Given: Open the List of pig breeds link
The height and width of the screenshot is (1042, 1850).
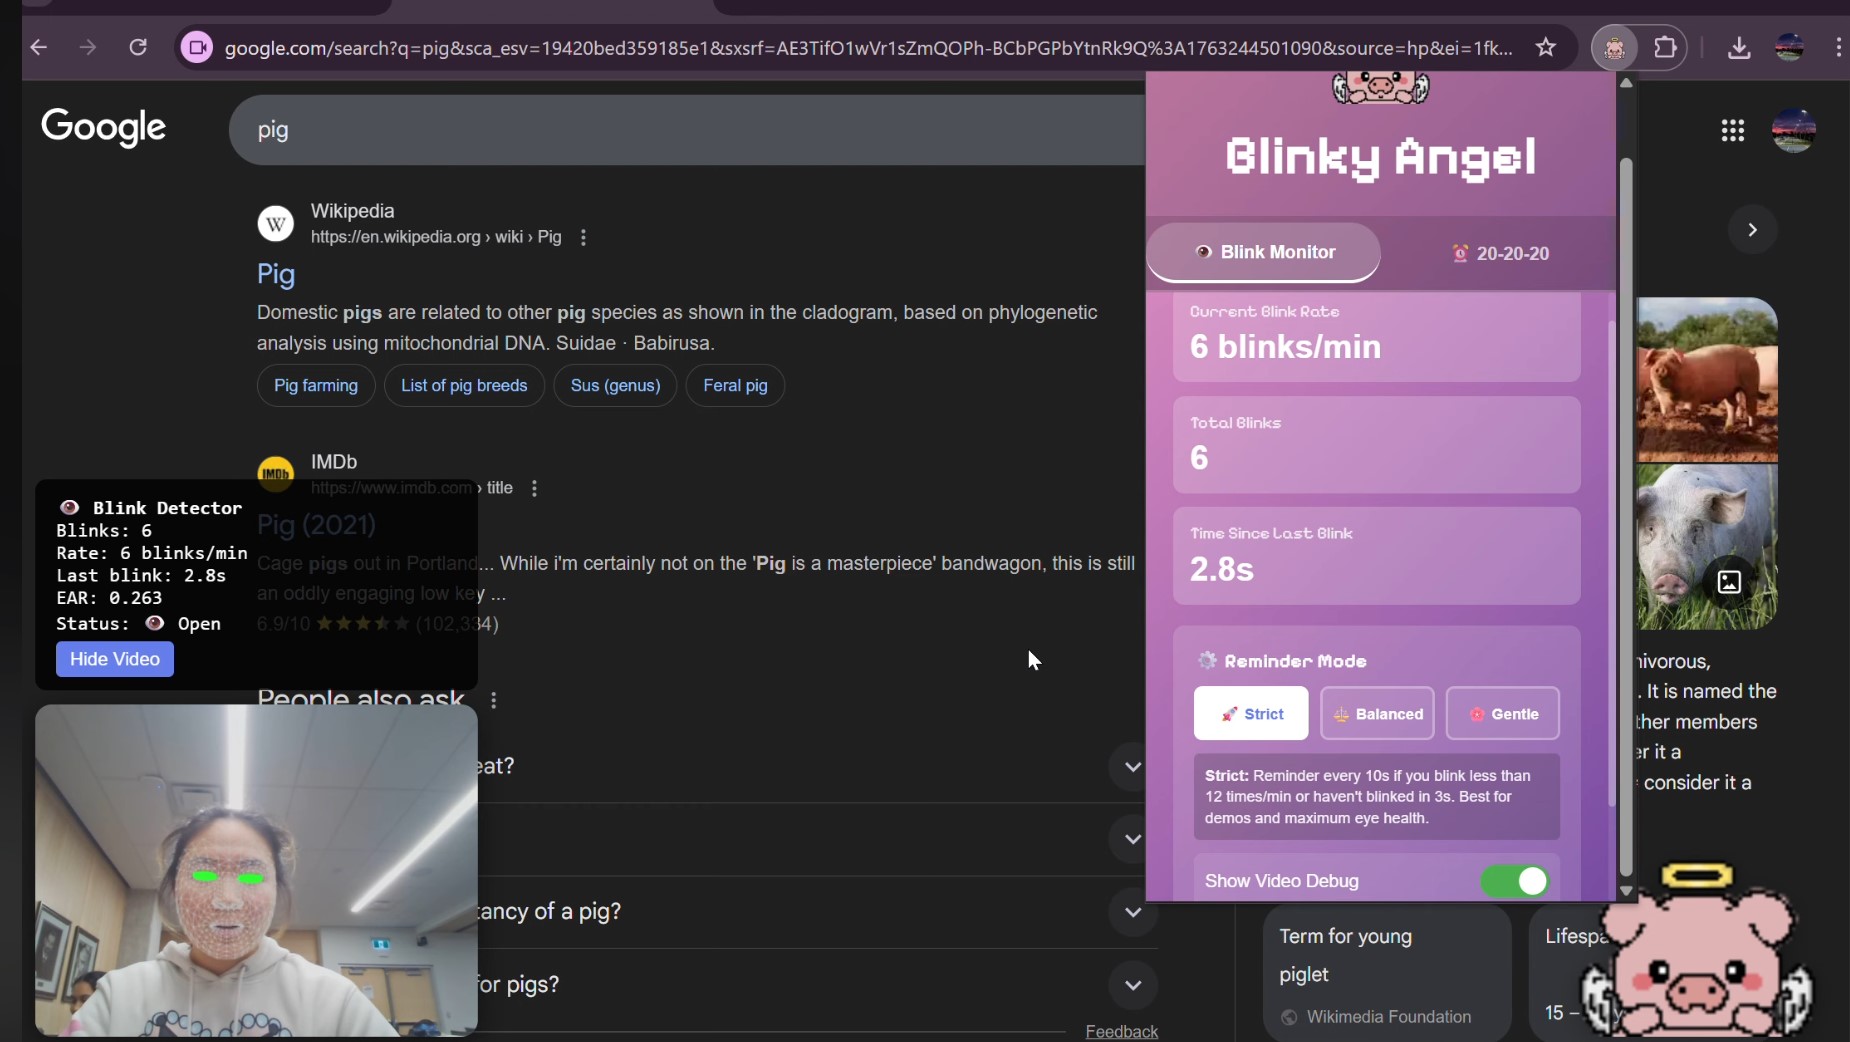Looking at the screenshot, I should pyautogui.click(x=464, y=386).
